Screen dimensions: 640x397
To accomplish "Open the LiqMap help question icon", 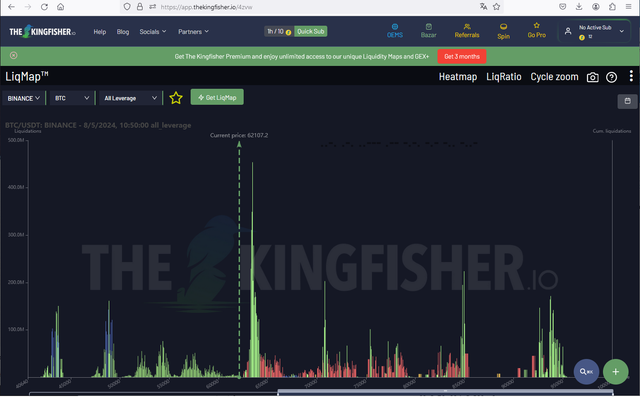I will tap(611, 77).
